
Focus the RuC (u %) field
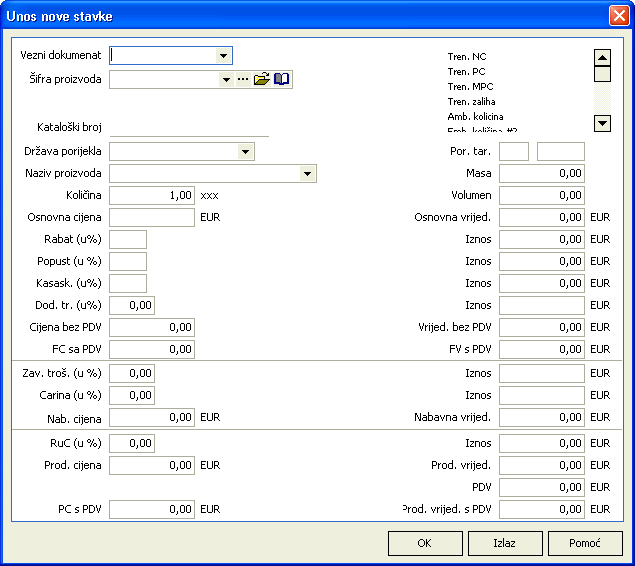click(x=132, y=443)
